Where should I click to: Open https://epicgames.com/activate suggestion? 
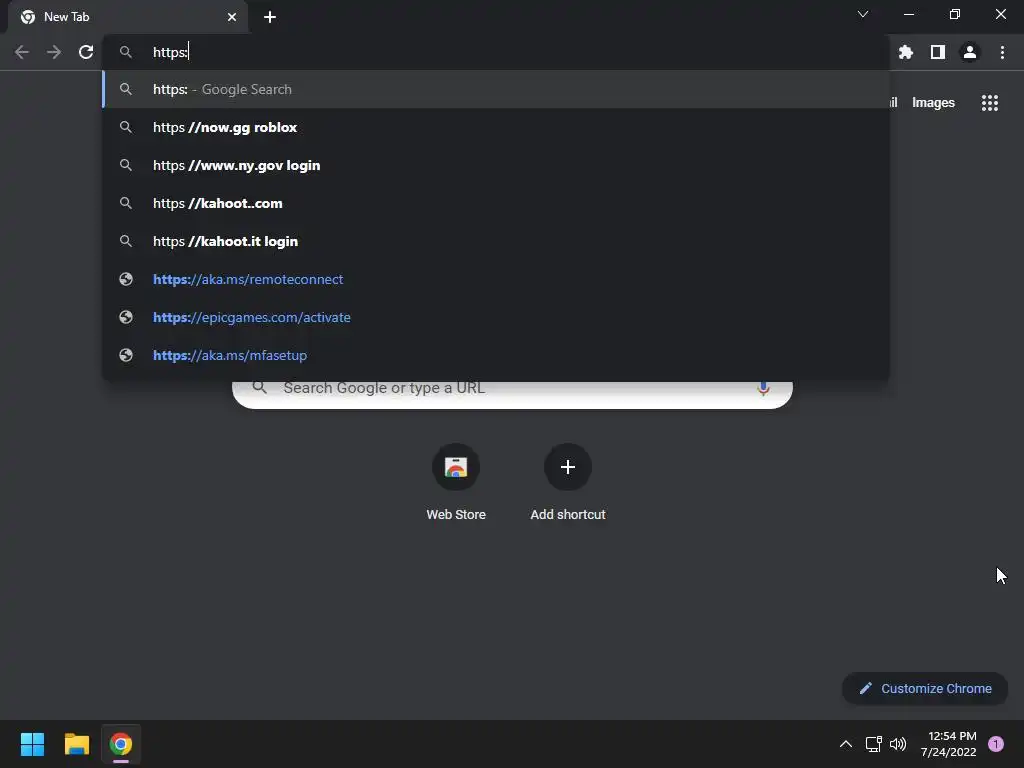point(496,317)
